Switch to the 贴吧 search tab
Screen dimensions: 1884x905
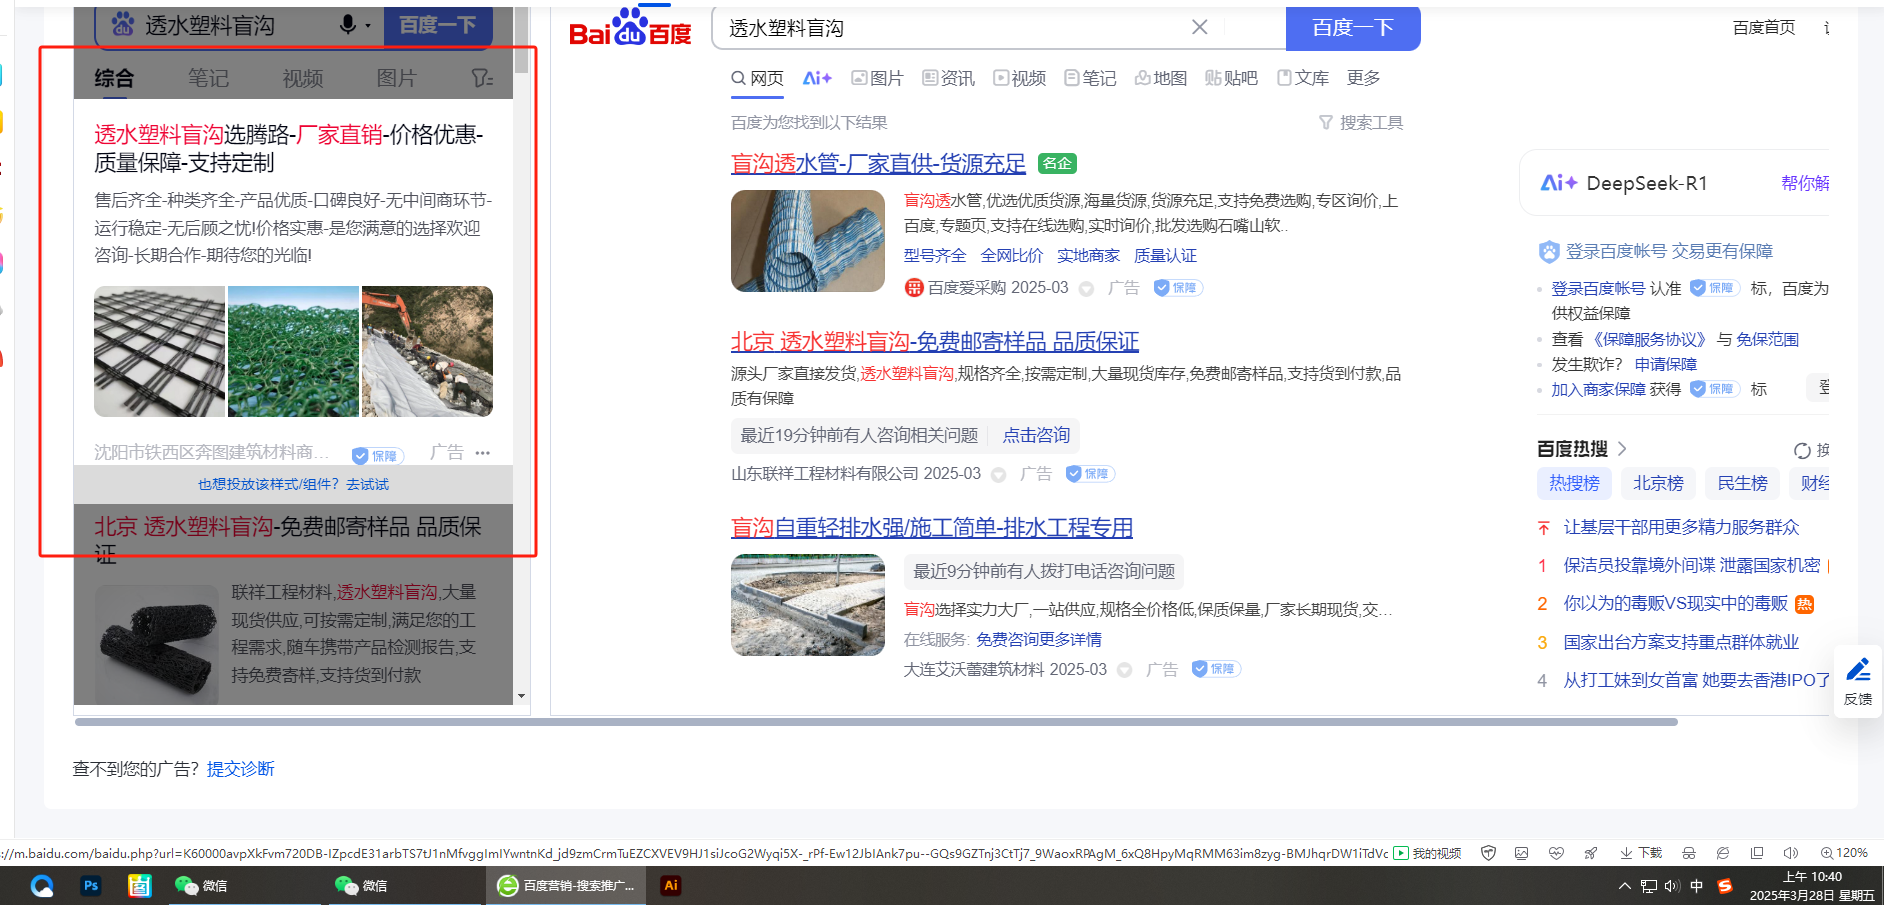[1231, 78]
